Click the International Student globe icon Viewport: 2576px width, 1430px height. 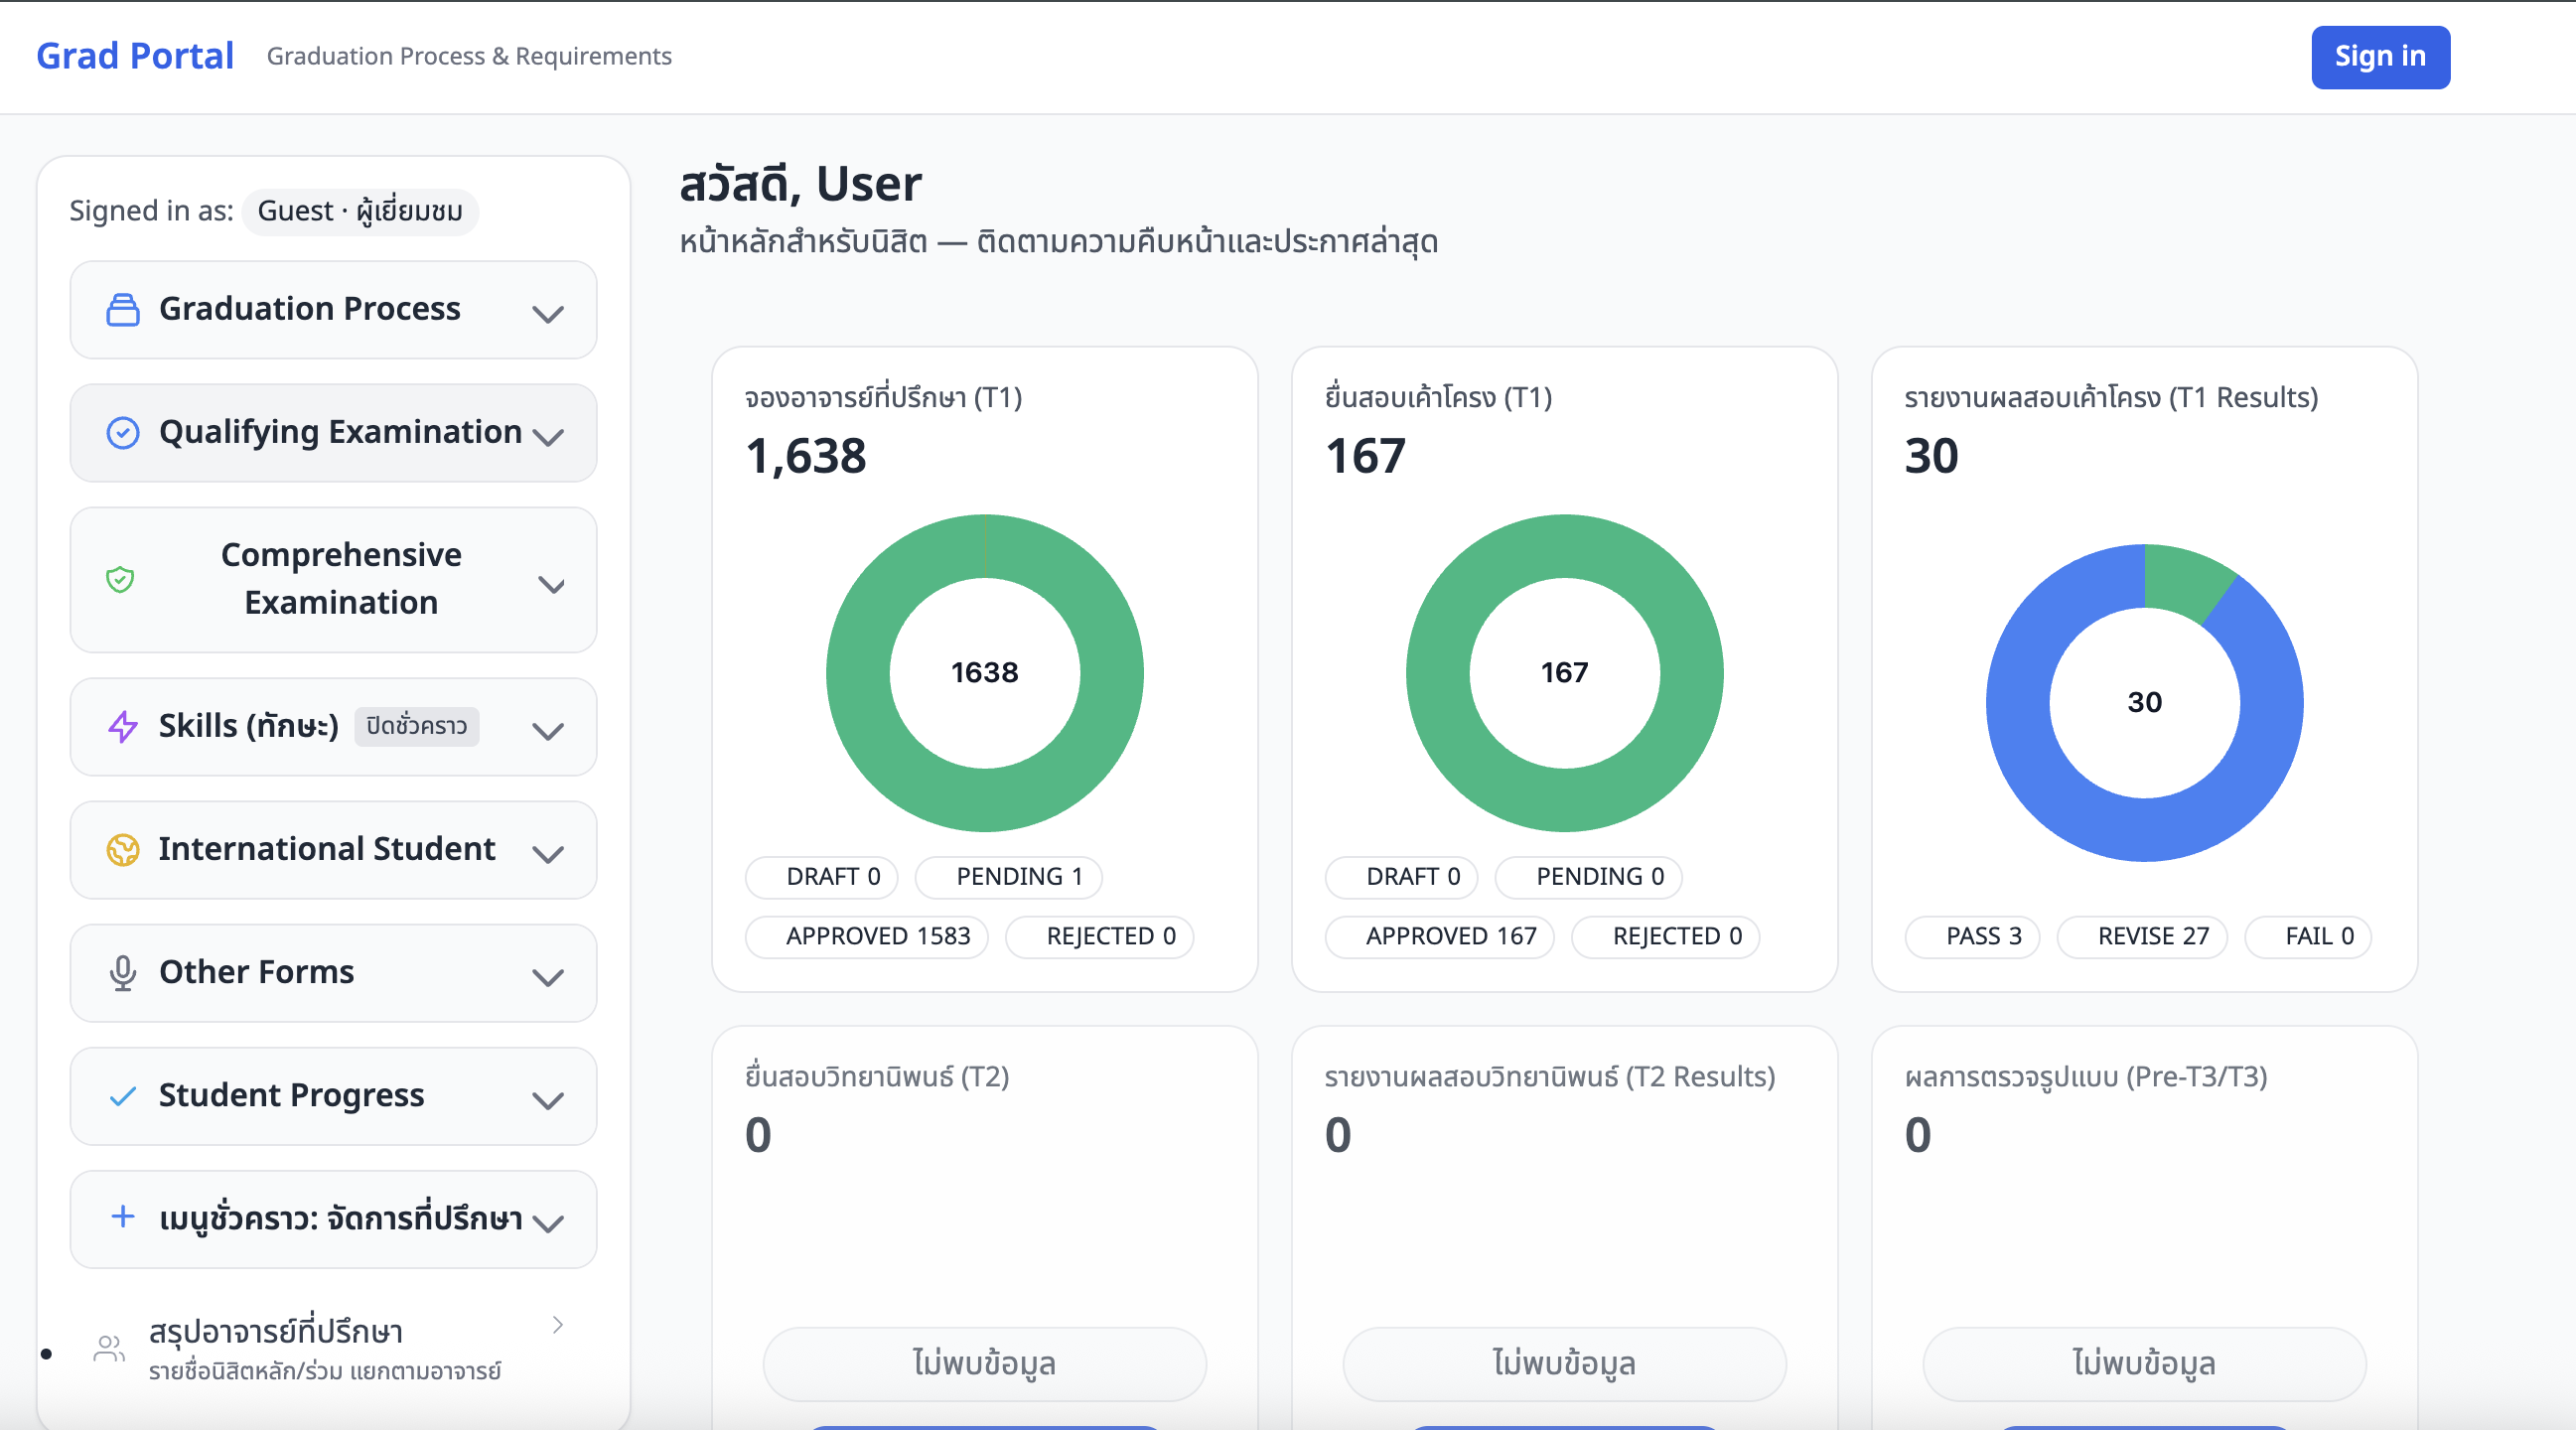click(x=122, y=850)
